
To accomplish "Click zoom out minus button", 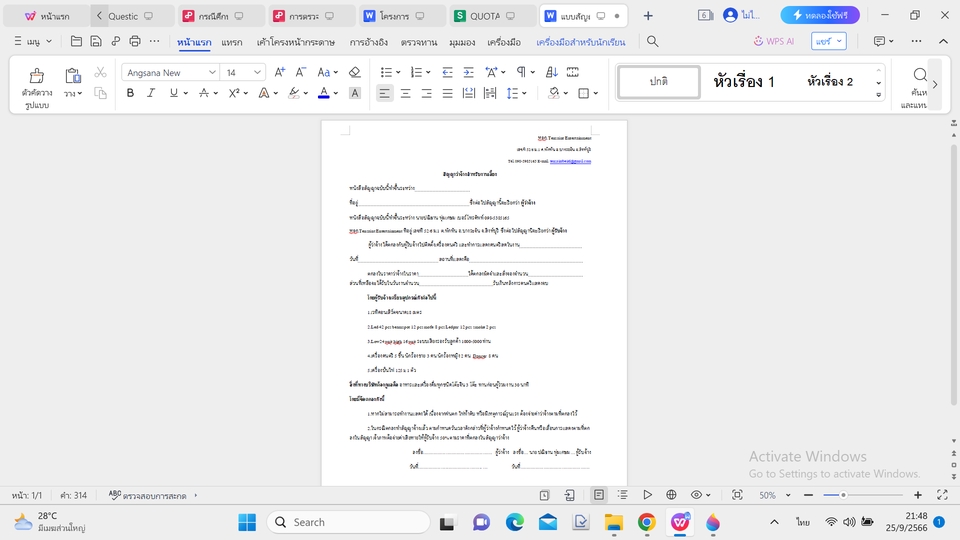I will click(808, 495).
